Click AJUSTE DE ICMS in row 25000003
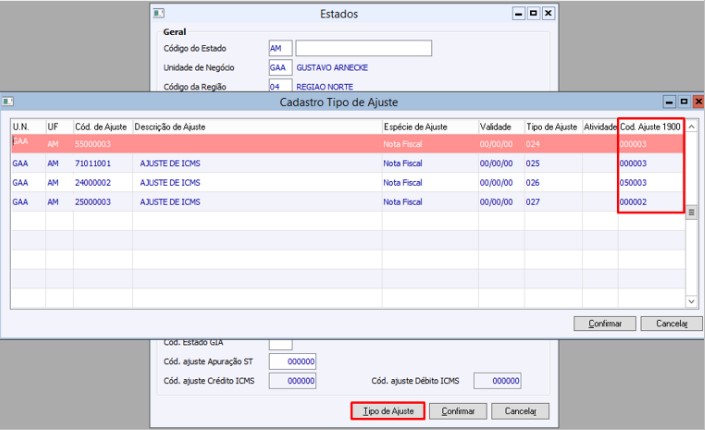 click(x=170, y=202)
